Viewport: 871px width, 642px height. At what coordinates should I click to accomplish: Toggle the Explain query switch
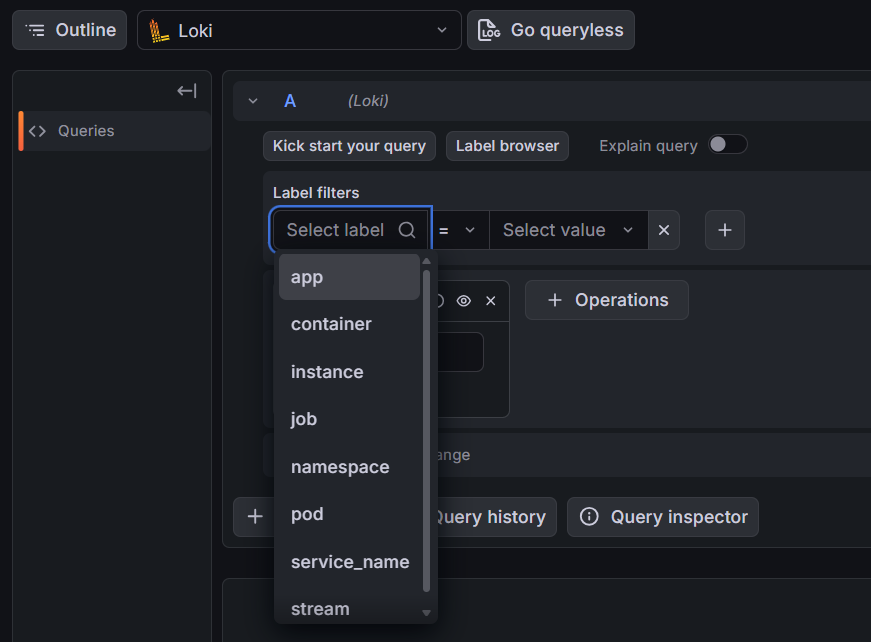pyautogui.click(x=728, y=144)
